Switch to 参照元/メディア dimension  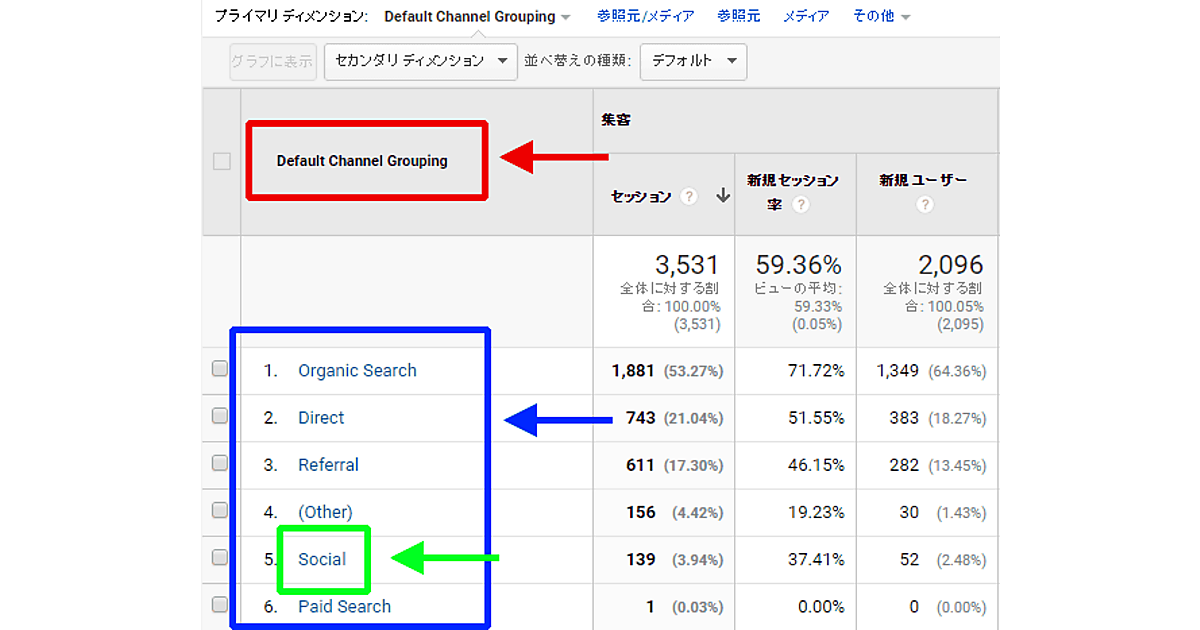click(647, 17)
